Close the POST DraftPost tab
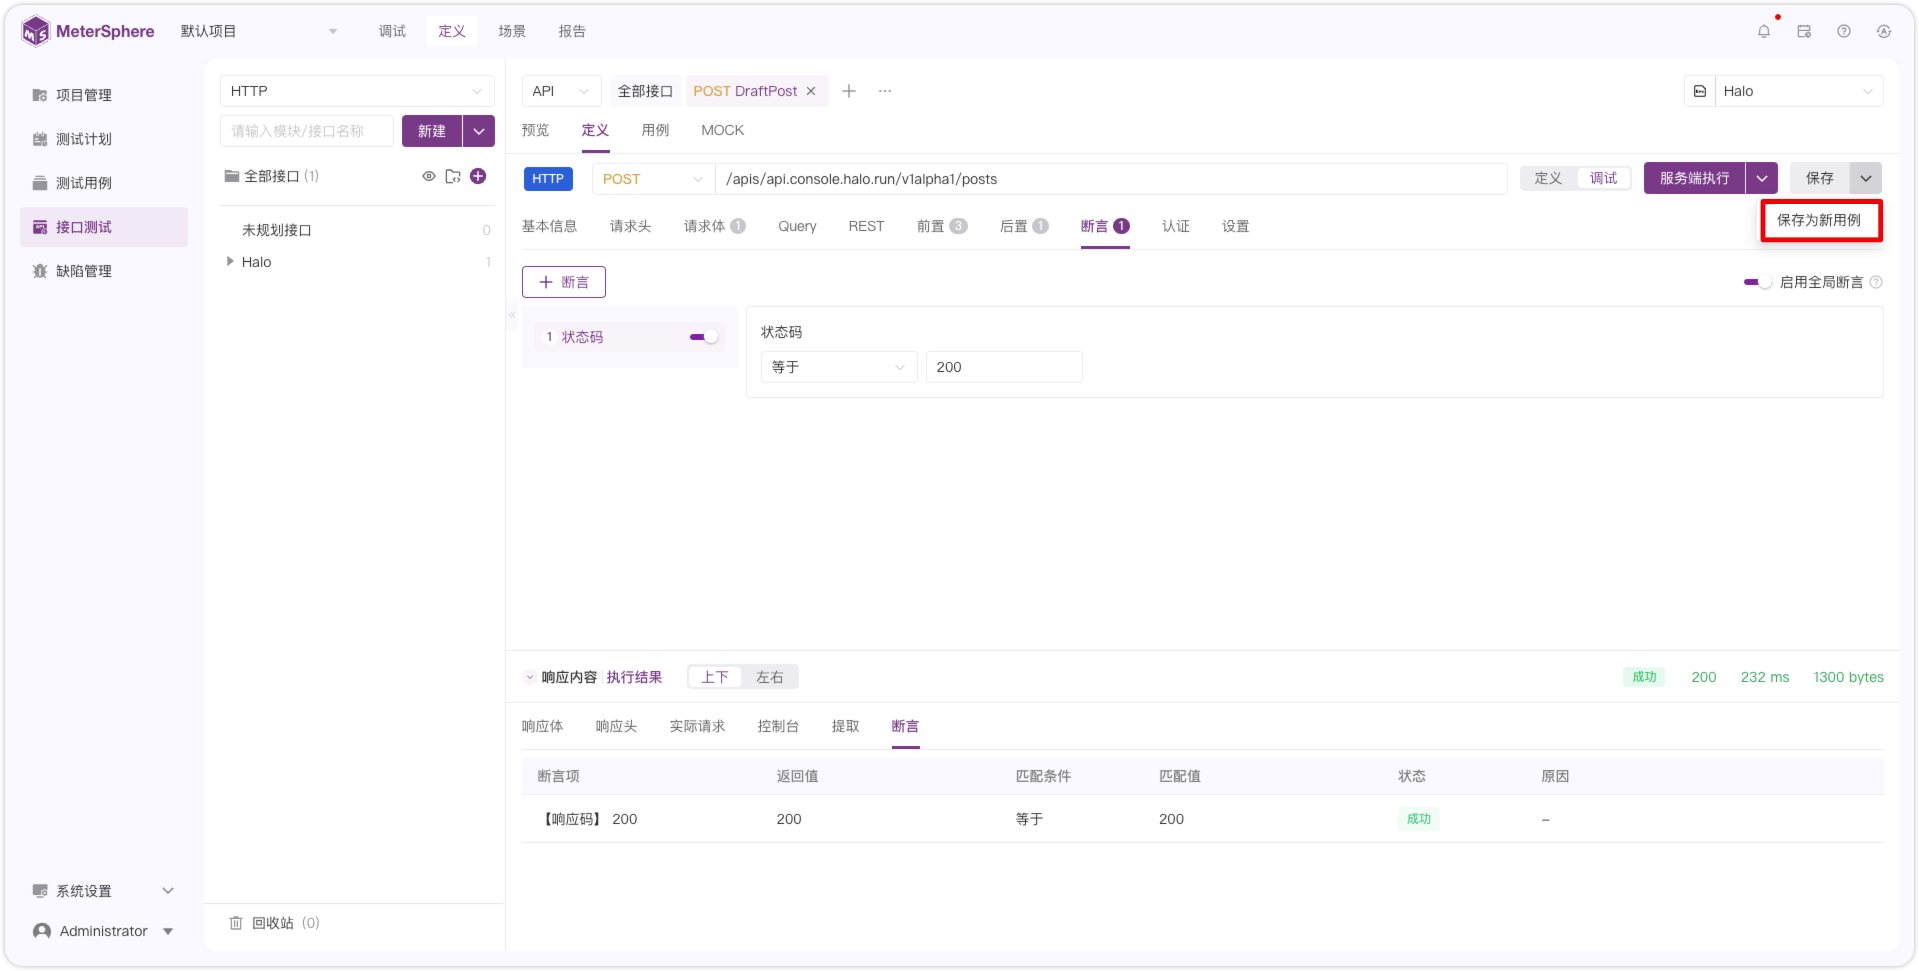This screenshot has width=1919, height=971. coord(811,91)
